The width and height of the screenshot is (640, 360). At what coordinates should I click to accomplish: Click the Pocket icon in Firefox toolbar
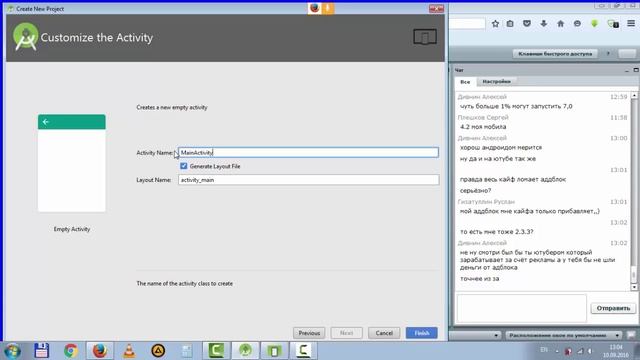(527, 24)
